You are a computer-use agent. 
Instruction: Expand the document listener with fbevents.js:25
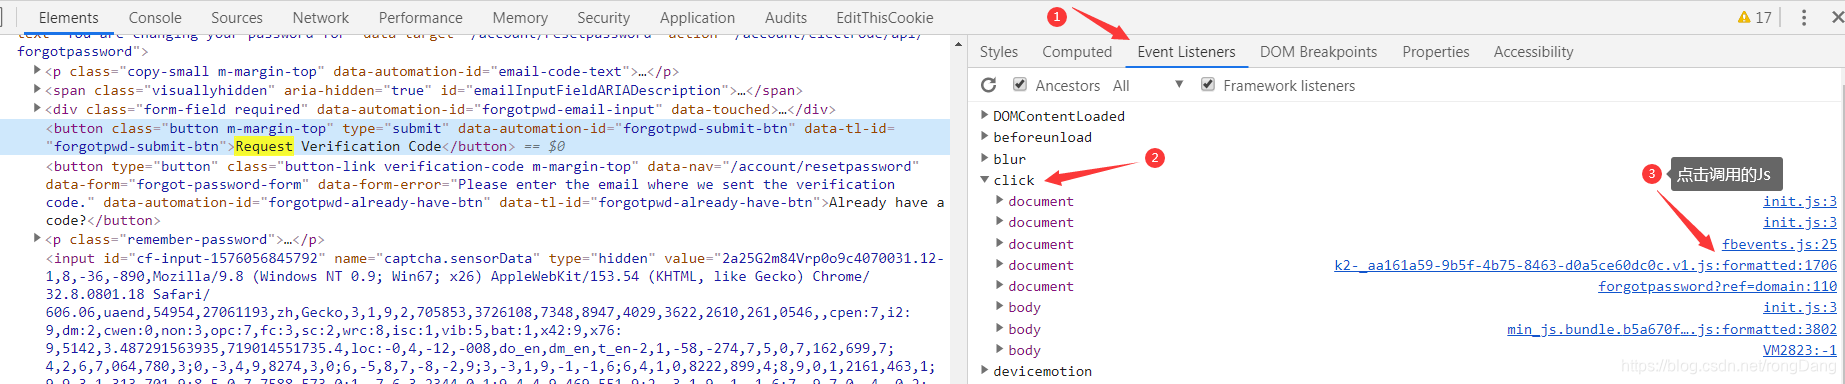point(1000,243)
